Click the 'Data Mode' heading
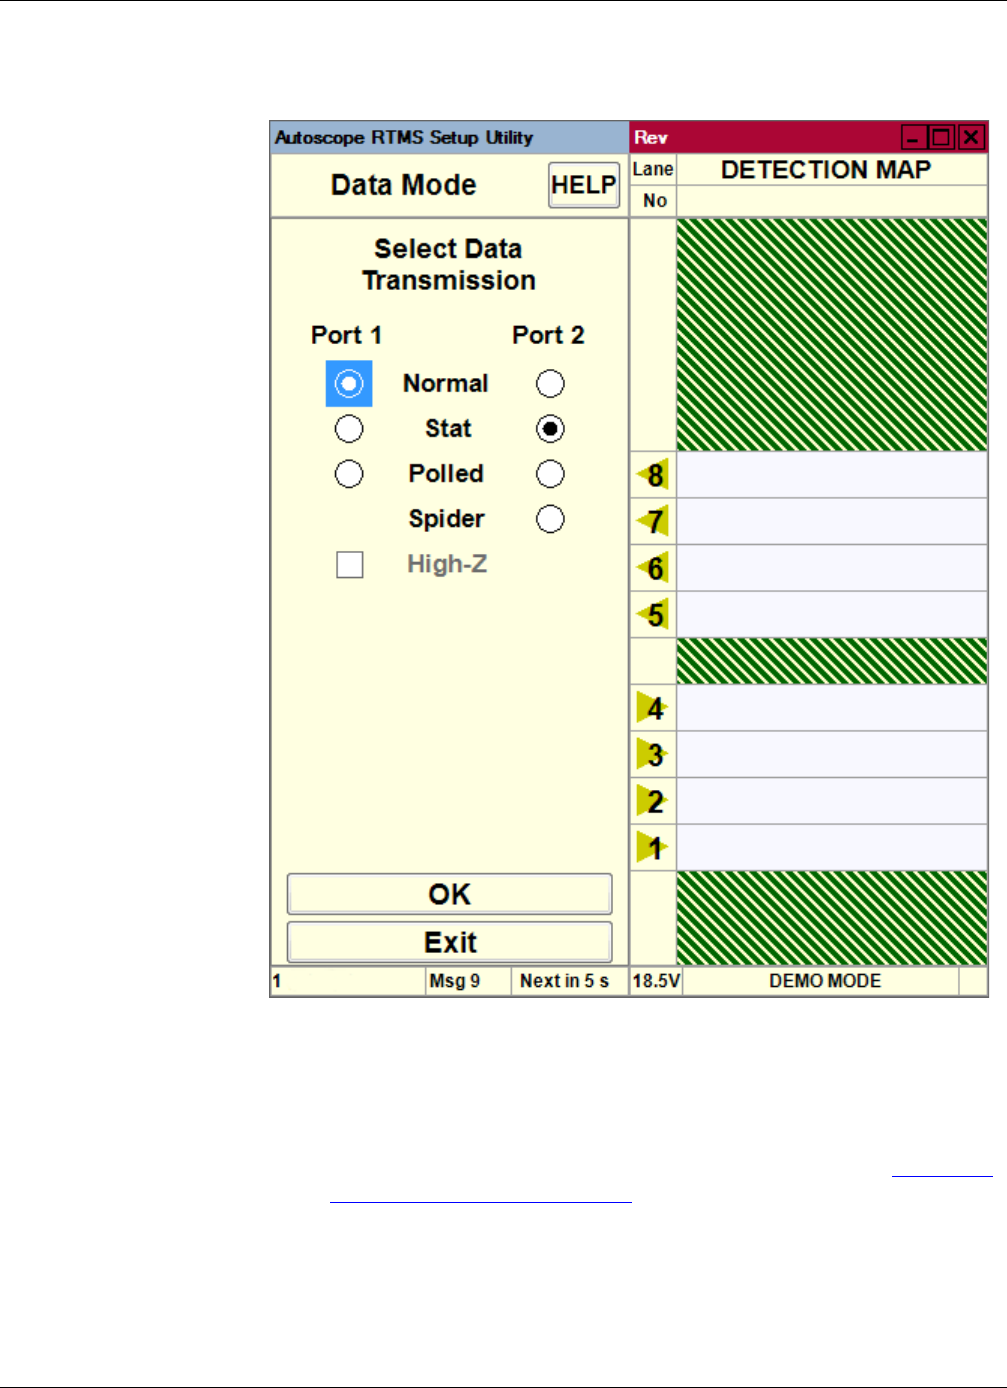 (x=403, y=185)
